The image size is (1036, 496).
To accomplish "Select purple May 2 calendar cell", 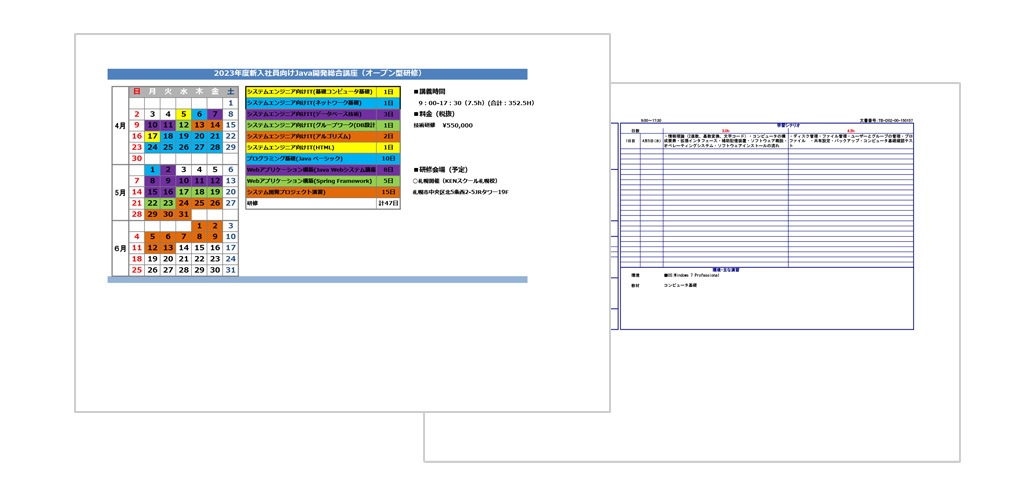I will (x=168, y=170).
